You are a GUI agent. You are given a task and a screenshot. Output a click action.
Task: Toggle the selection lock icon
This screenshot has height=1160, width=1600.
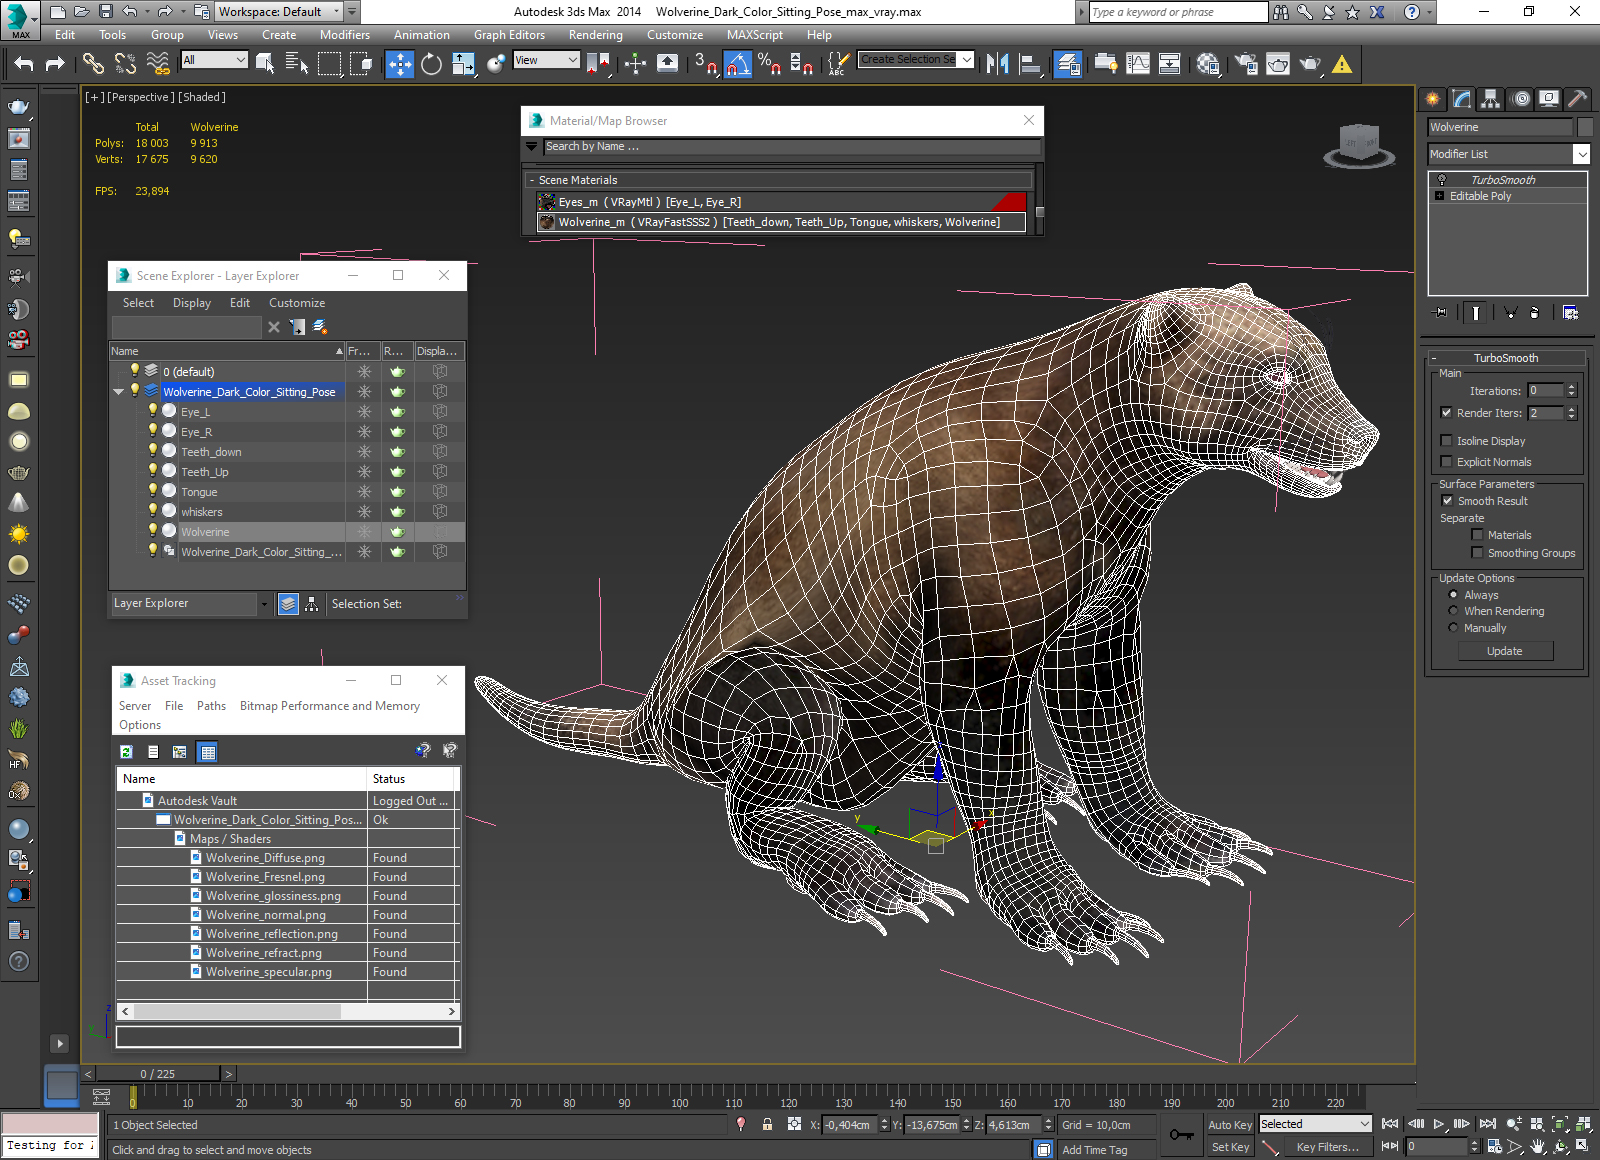point(767,1124)
